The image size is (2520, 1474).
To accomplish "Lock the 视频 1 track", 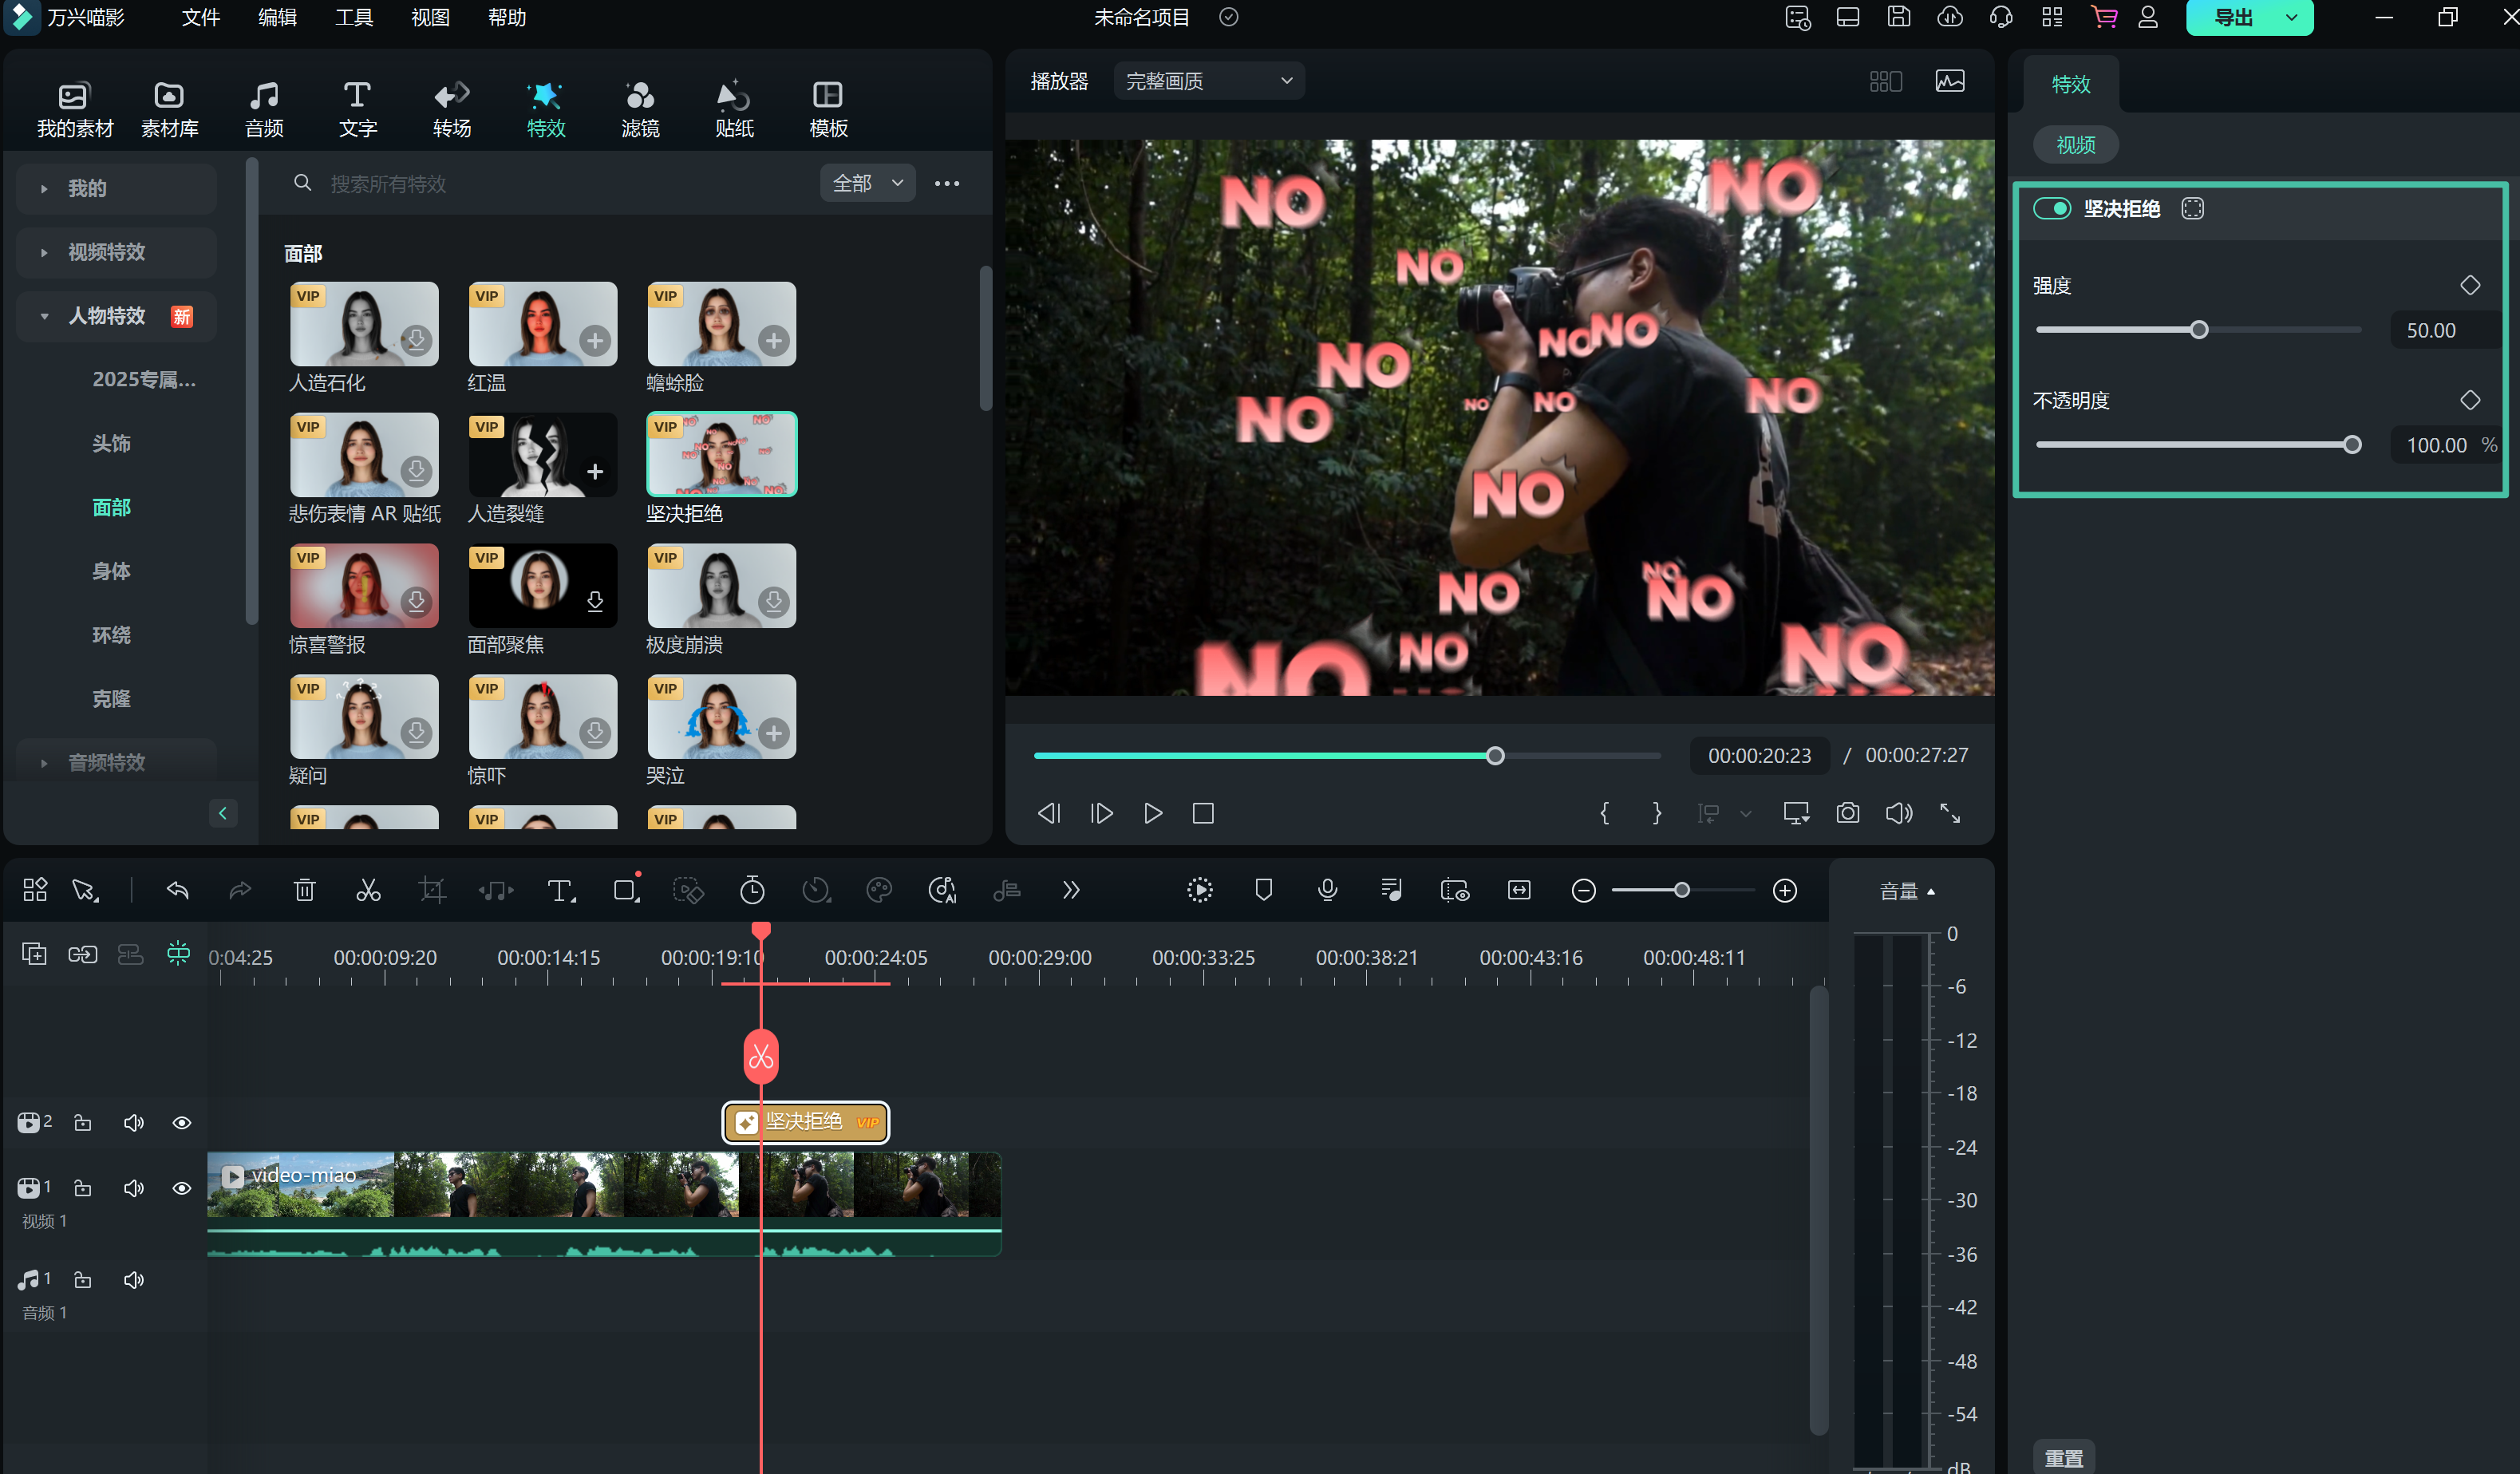I will [83, 1188].
